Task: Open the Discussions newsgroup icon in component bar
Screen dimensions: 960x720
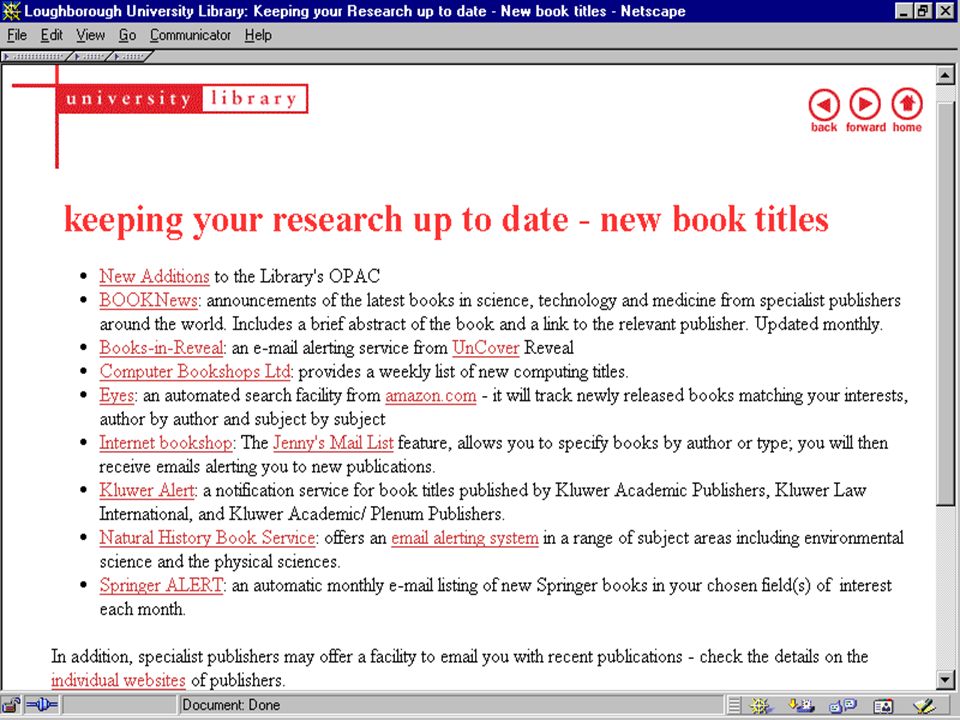Action: [x=842, y=706]
